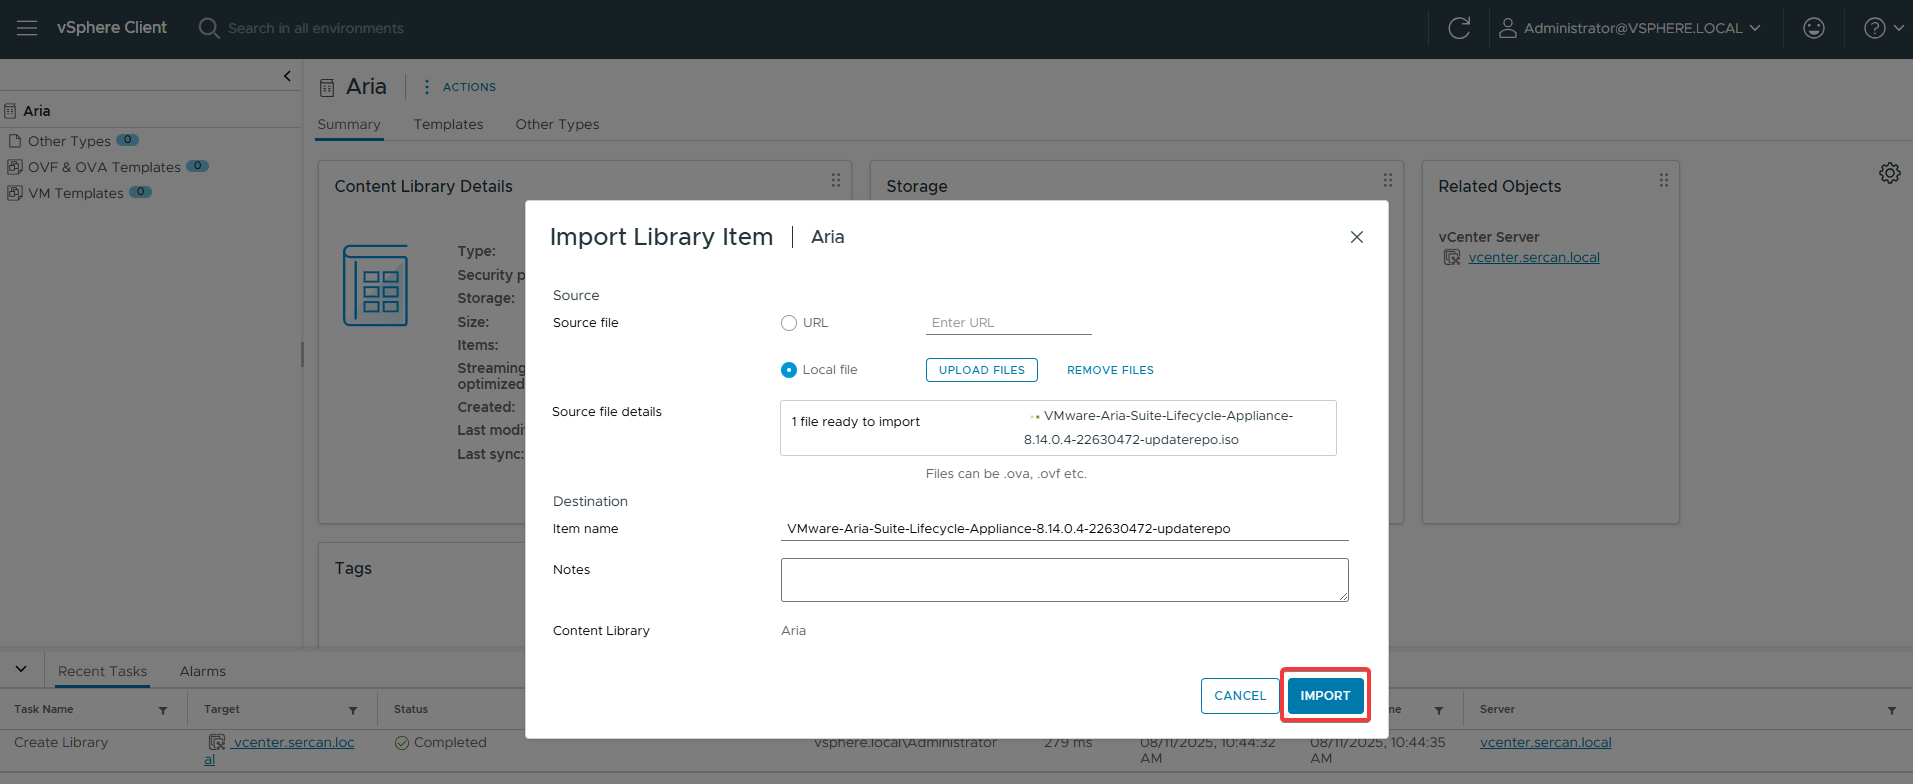Click the Content Library Details drag handle
Viewport: 1913px width, 784px height.
[x=836, y=180]
